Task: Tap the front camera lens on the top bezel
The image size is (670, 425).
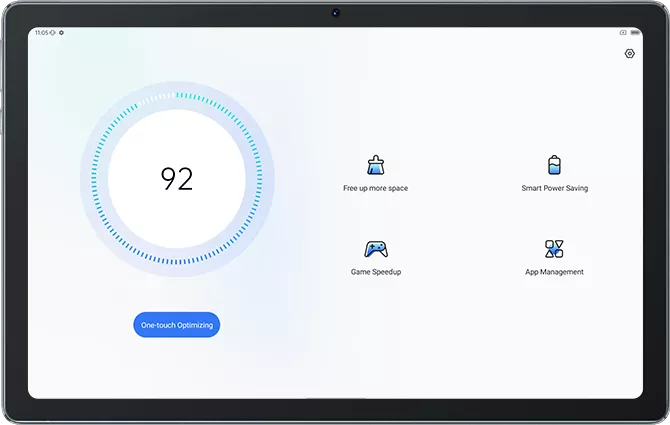Action: click(335, 13)
